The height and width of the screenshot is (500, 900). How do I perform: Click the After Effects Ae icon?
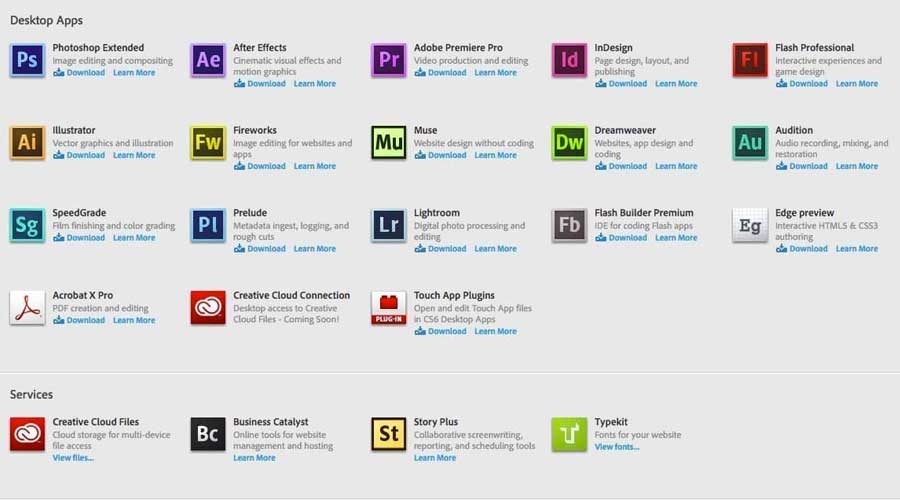(208, 60)
